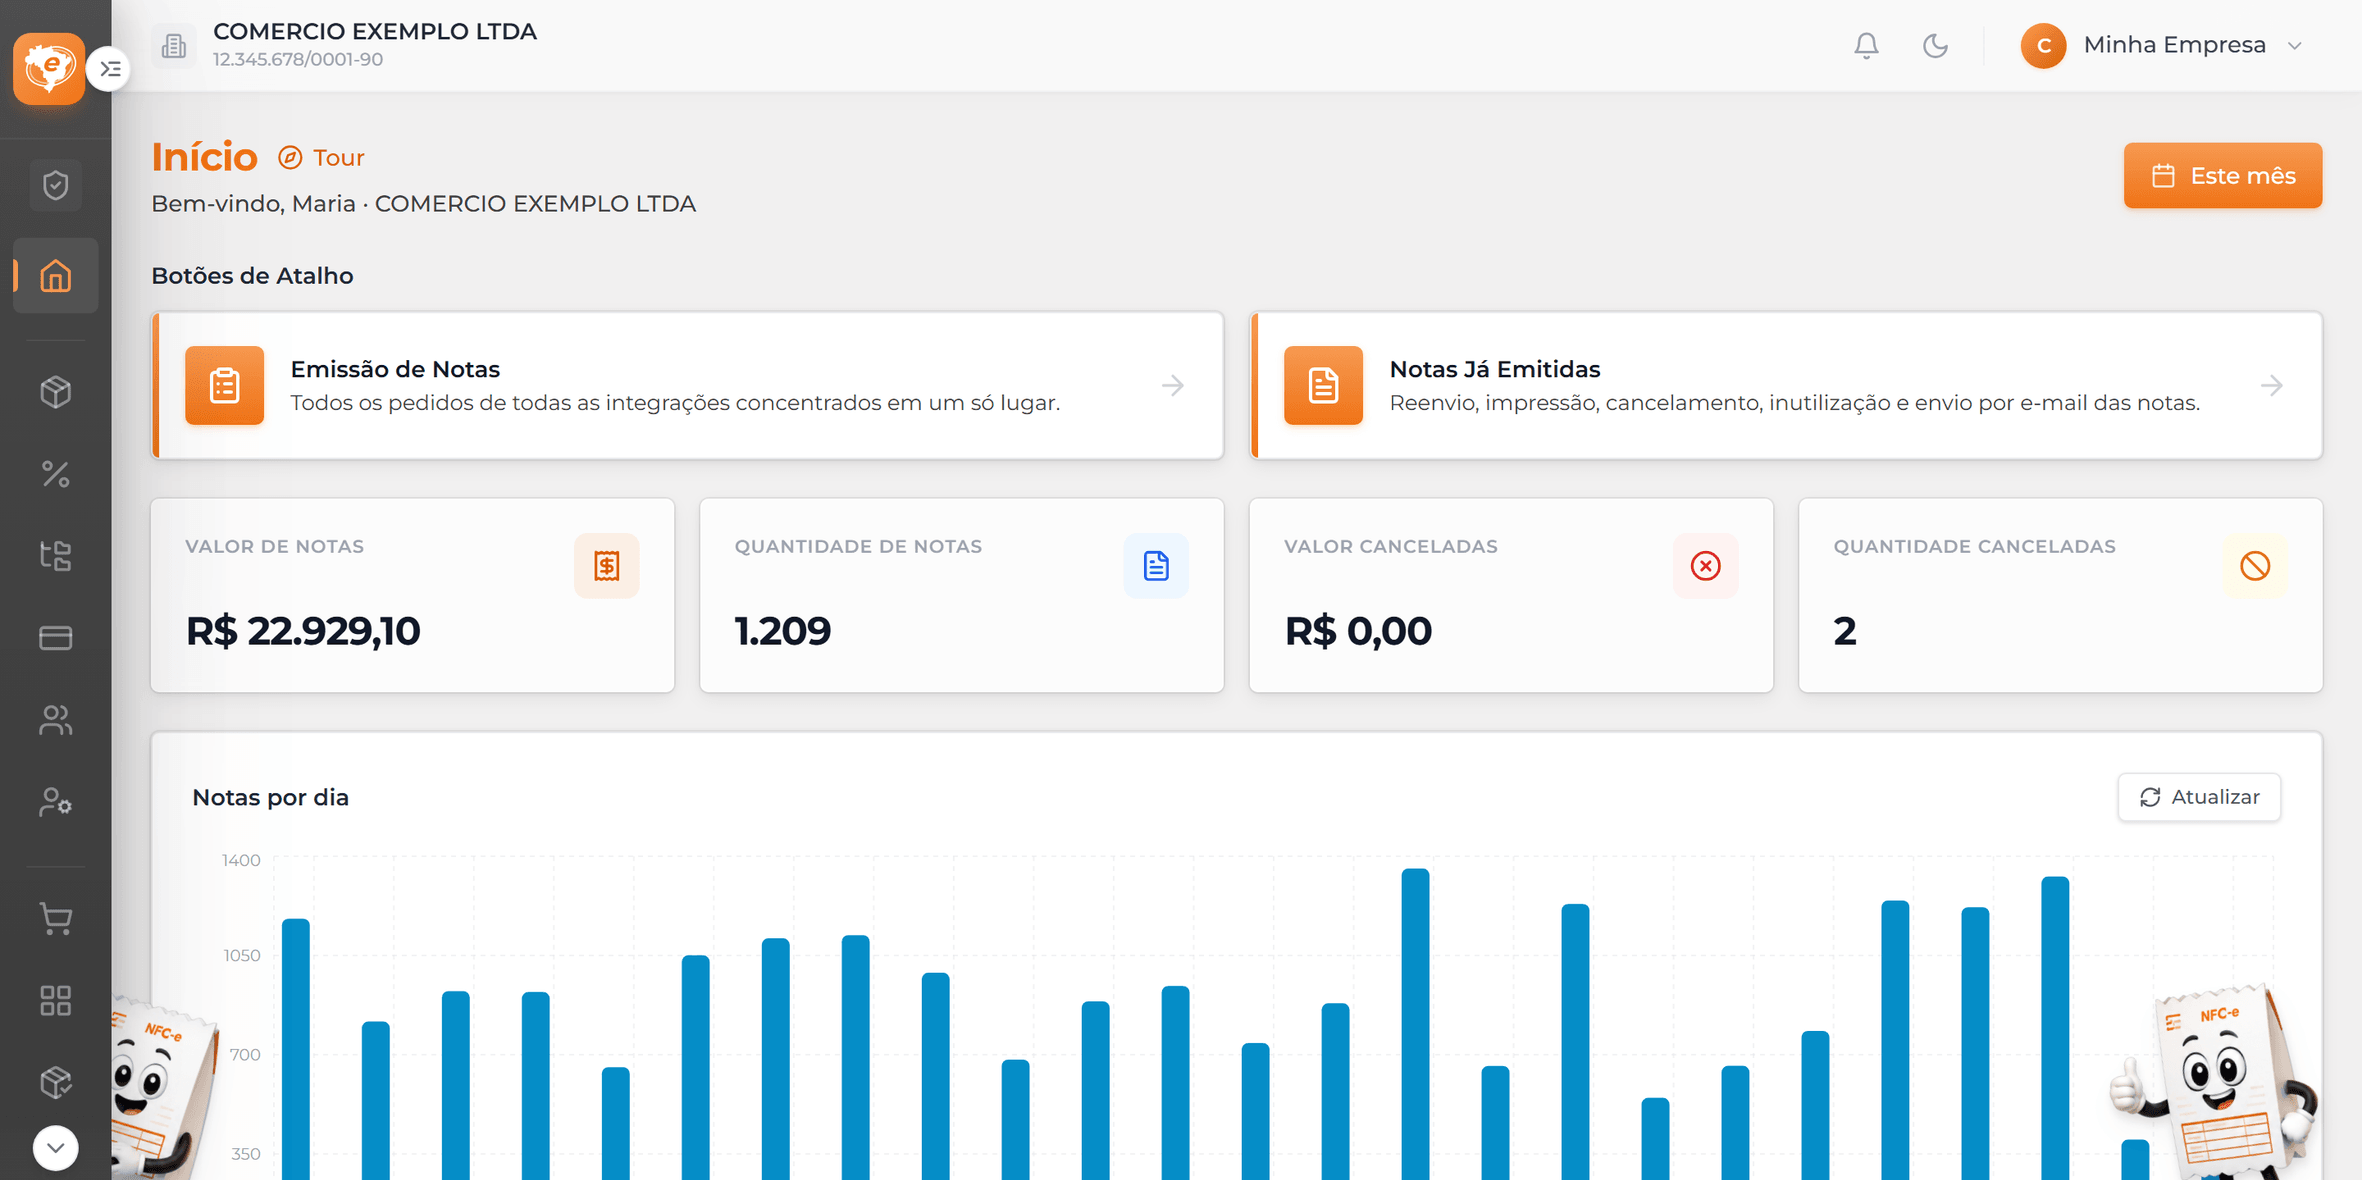Click the Atualizar refresh button

(x=2199, y=797)
